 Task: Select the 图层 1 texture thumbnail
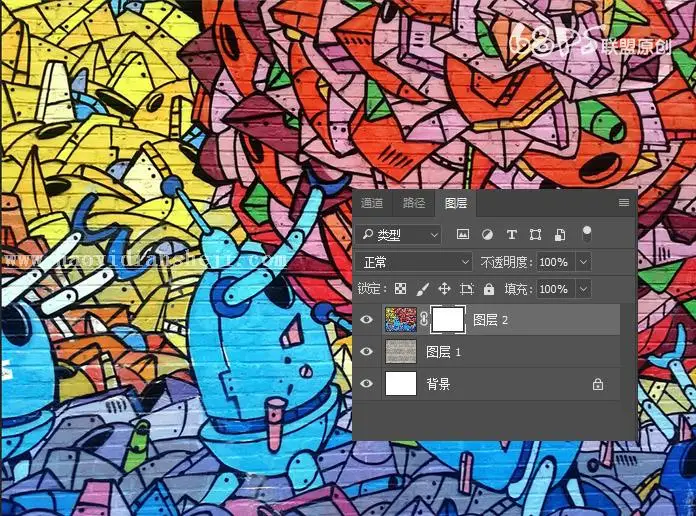click(400, 351)
